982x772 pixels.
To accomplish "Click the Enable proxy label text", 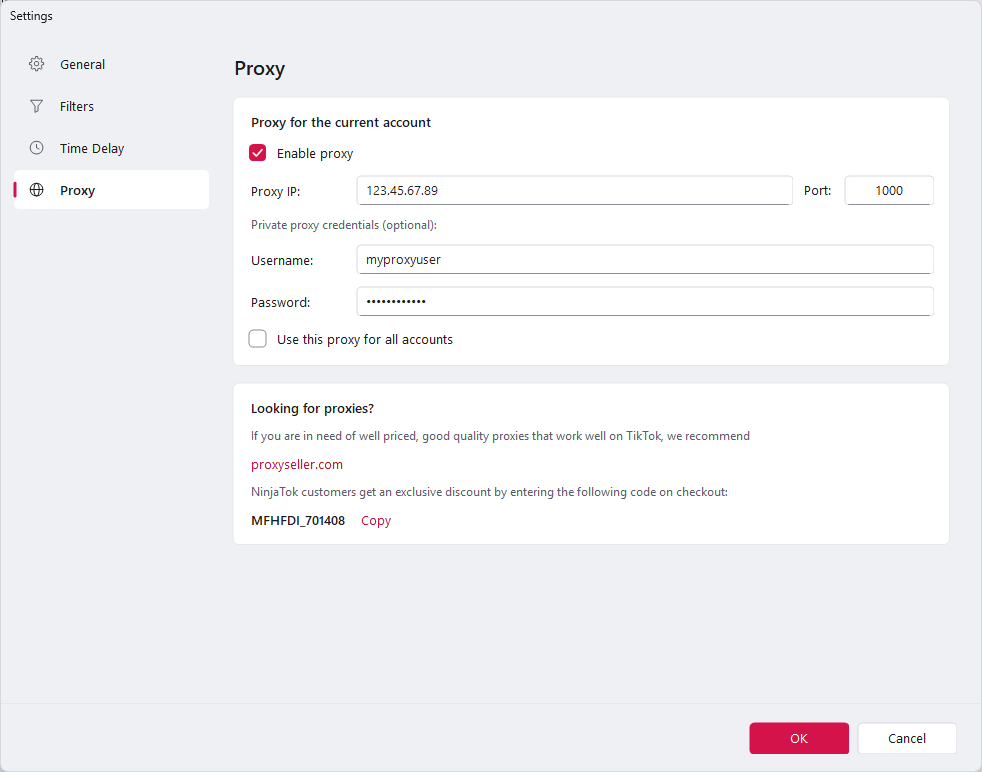I will 315,153.
